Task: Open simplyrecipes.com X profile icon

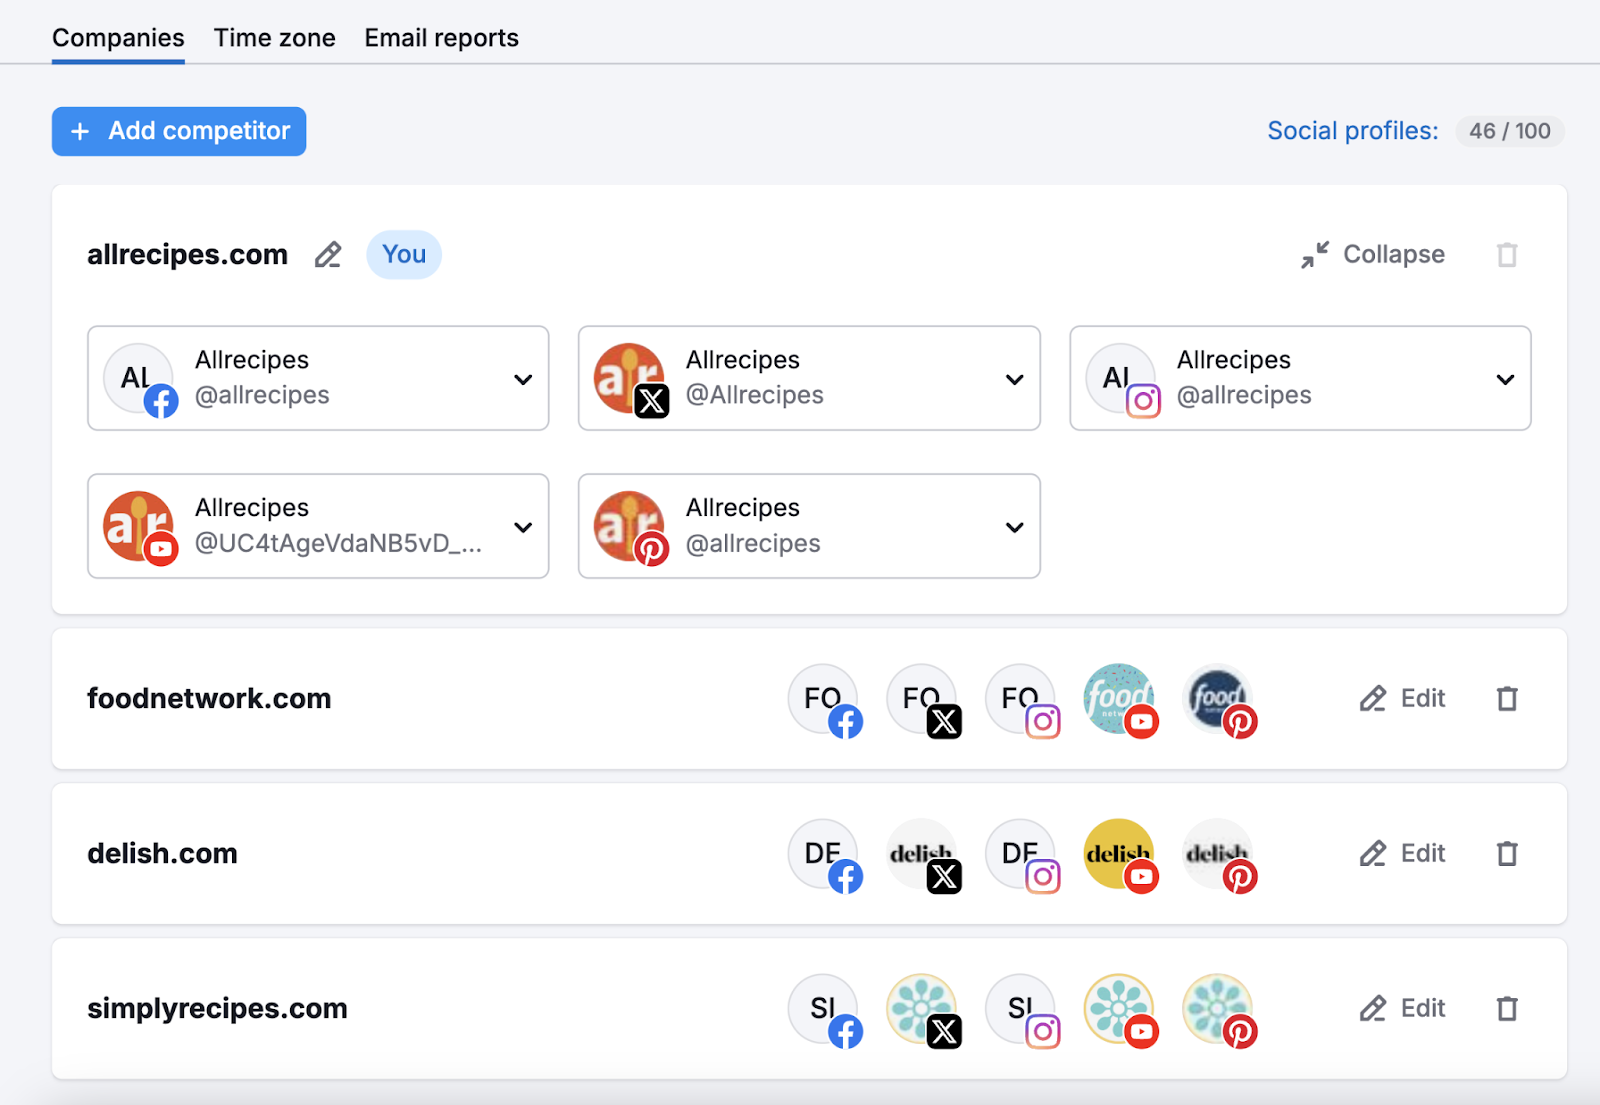Action: 923,1009
